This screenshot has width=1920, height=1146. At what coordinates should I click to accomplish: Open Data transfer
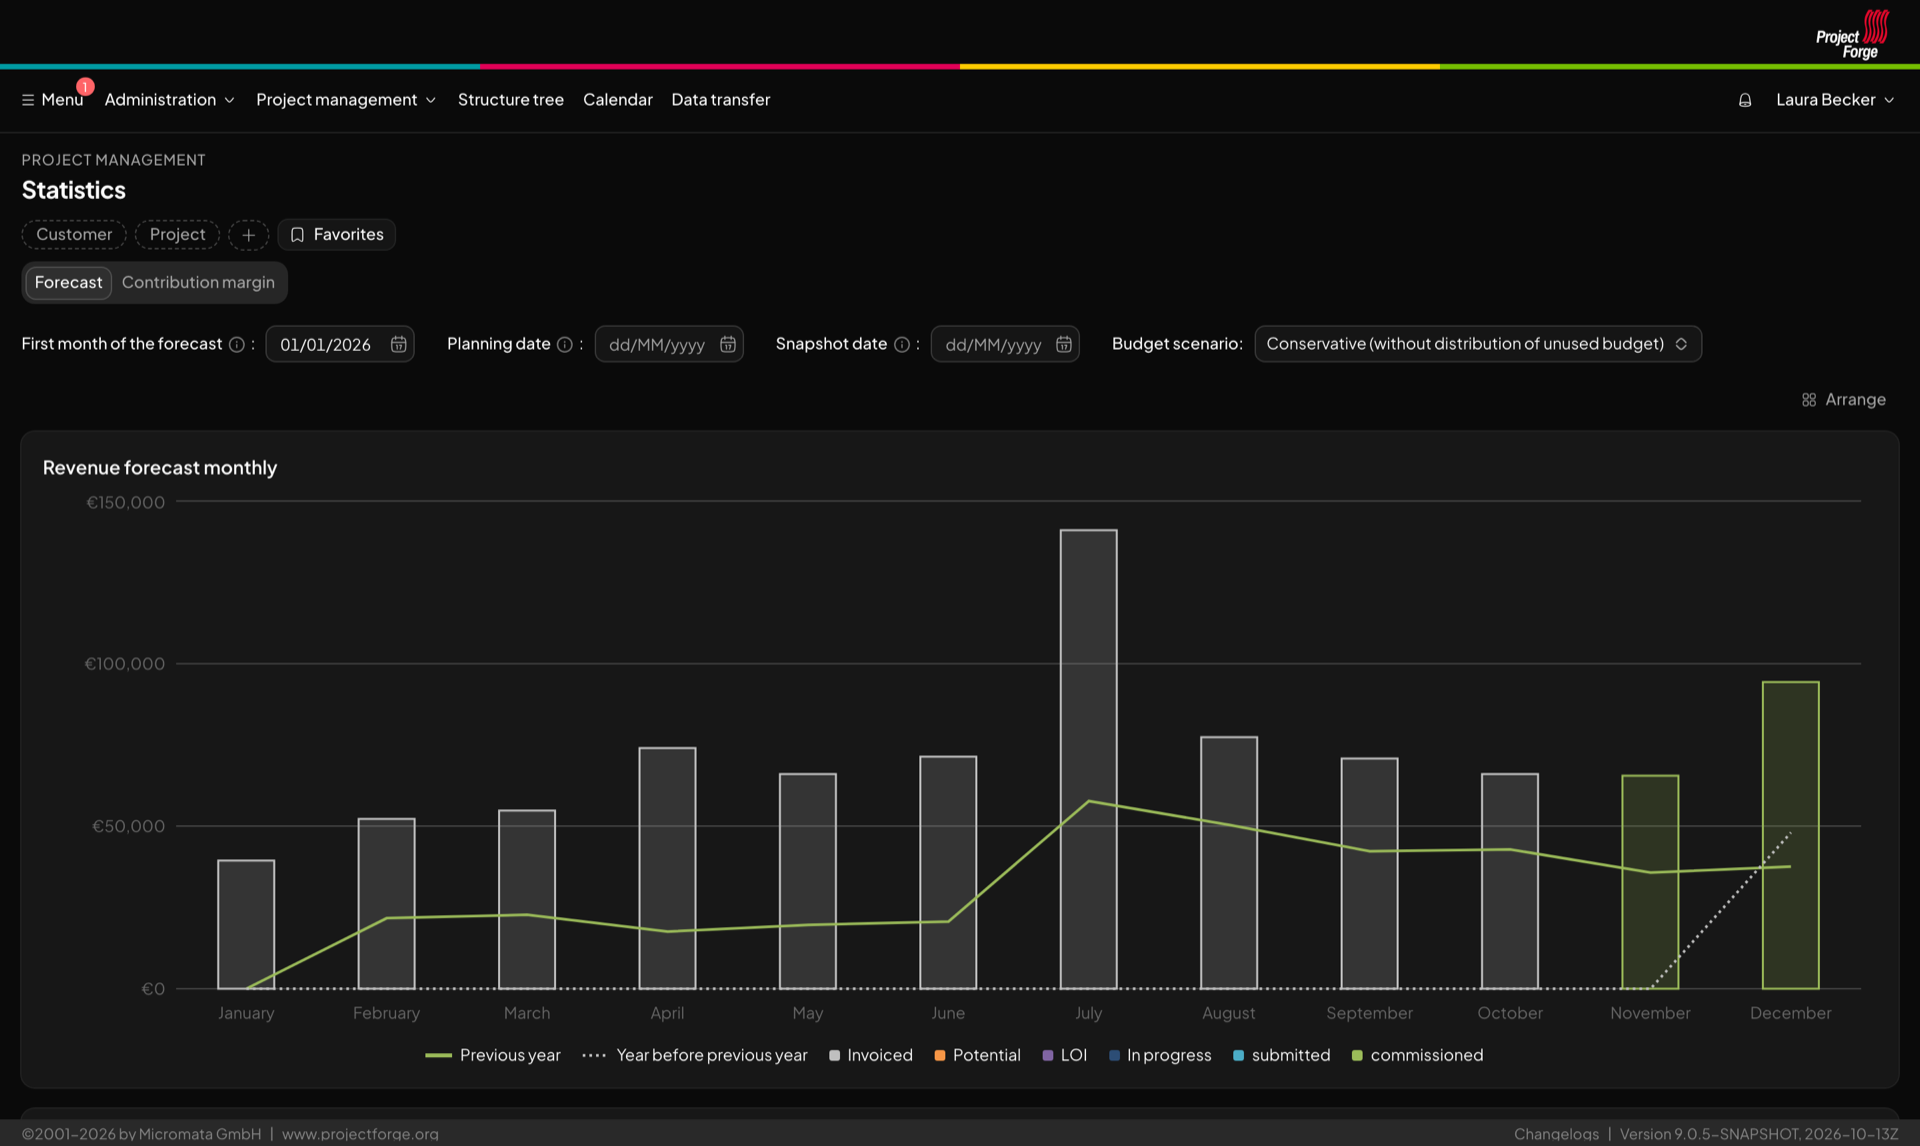721,100
